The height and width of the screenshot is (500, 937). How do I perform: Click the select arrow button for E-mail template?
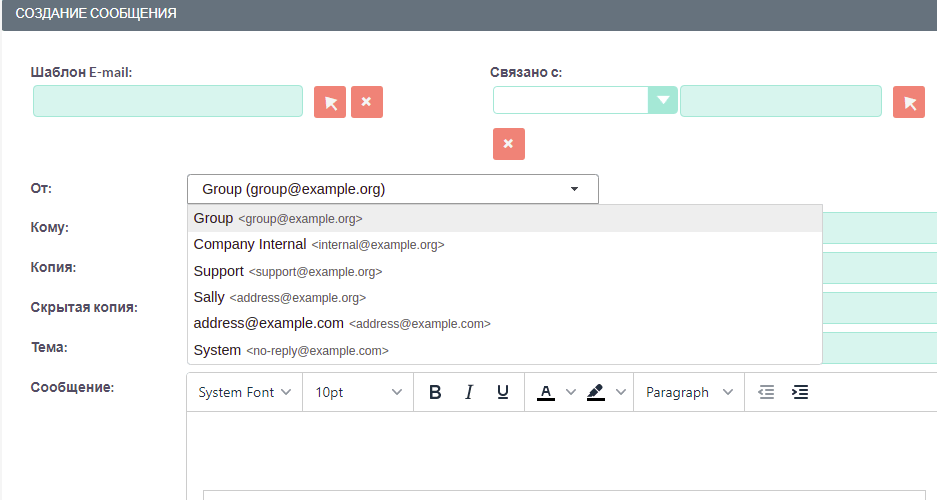[330, 102]
